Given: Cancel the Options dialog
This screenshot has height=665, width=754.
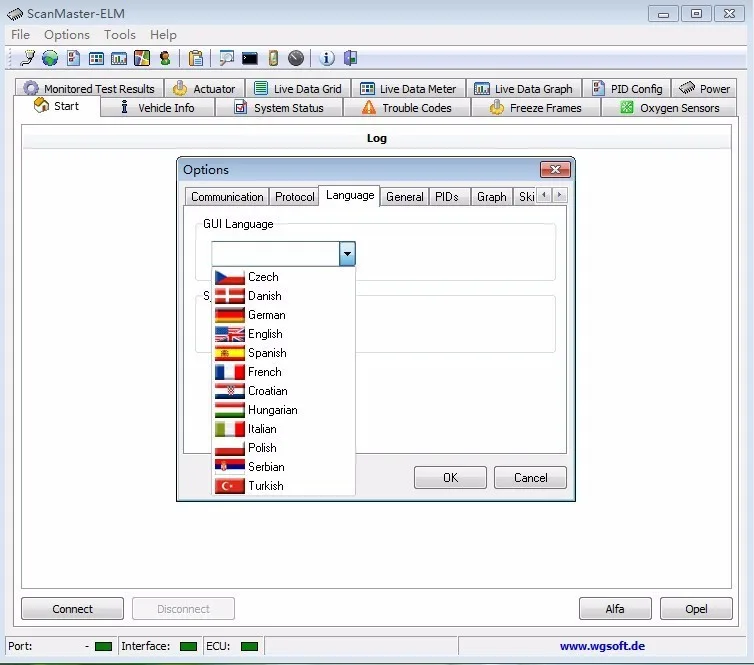Looking at the screenshot, I should tap(530, 477).
